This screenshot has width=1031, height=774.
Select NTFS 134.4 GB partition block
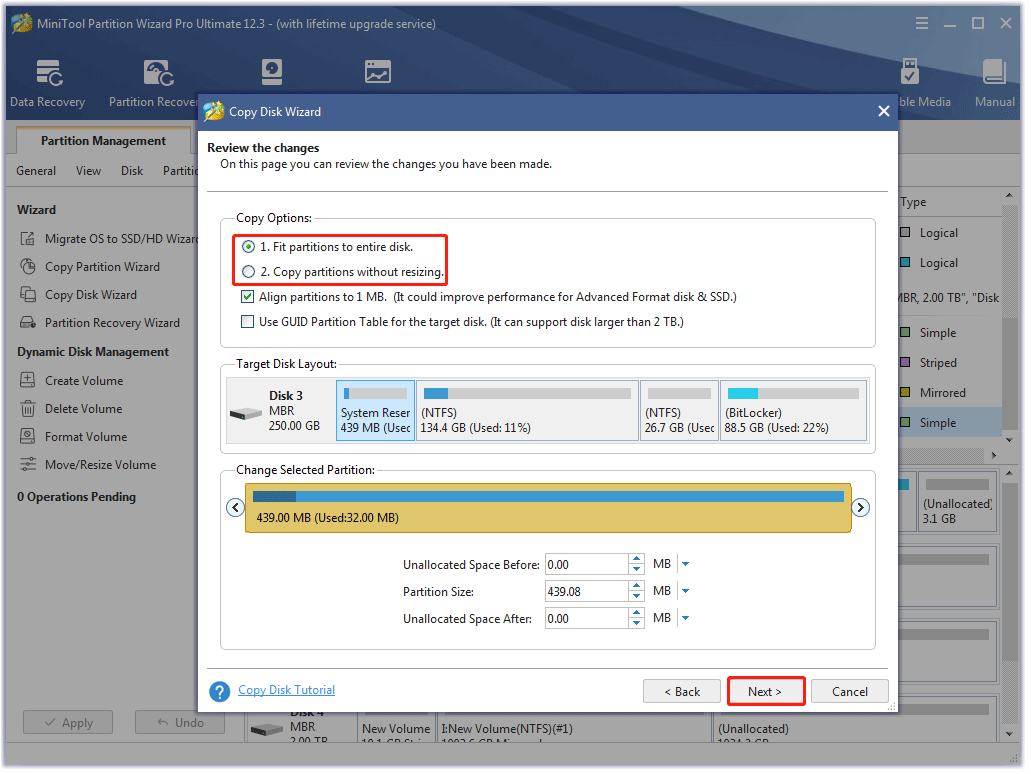point(527,410)
